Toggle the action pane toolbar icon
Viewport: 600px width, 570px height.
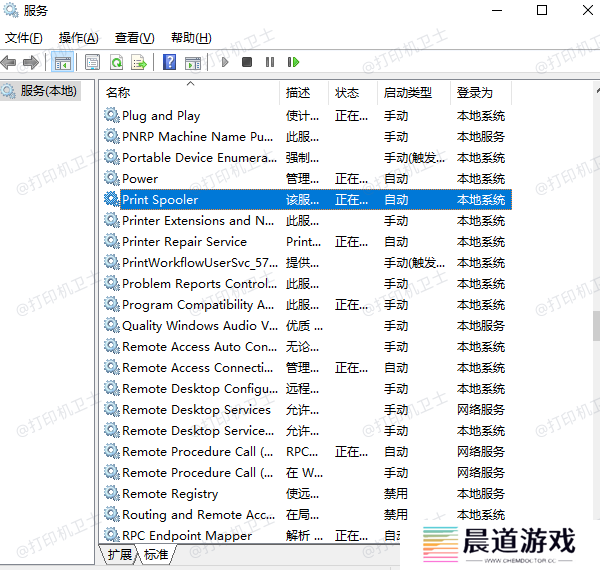pyautogui.click(x=193, y=63)
